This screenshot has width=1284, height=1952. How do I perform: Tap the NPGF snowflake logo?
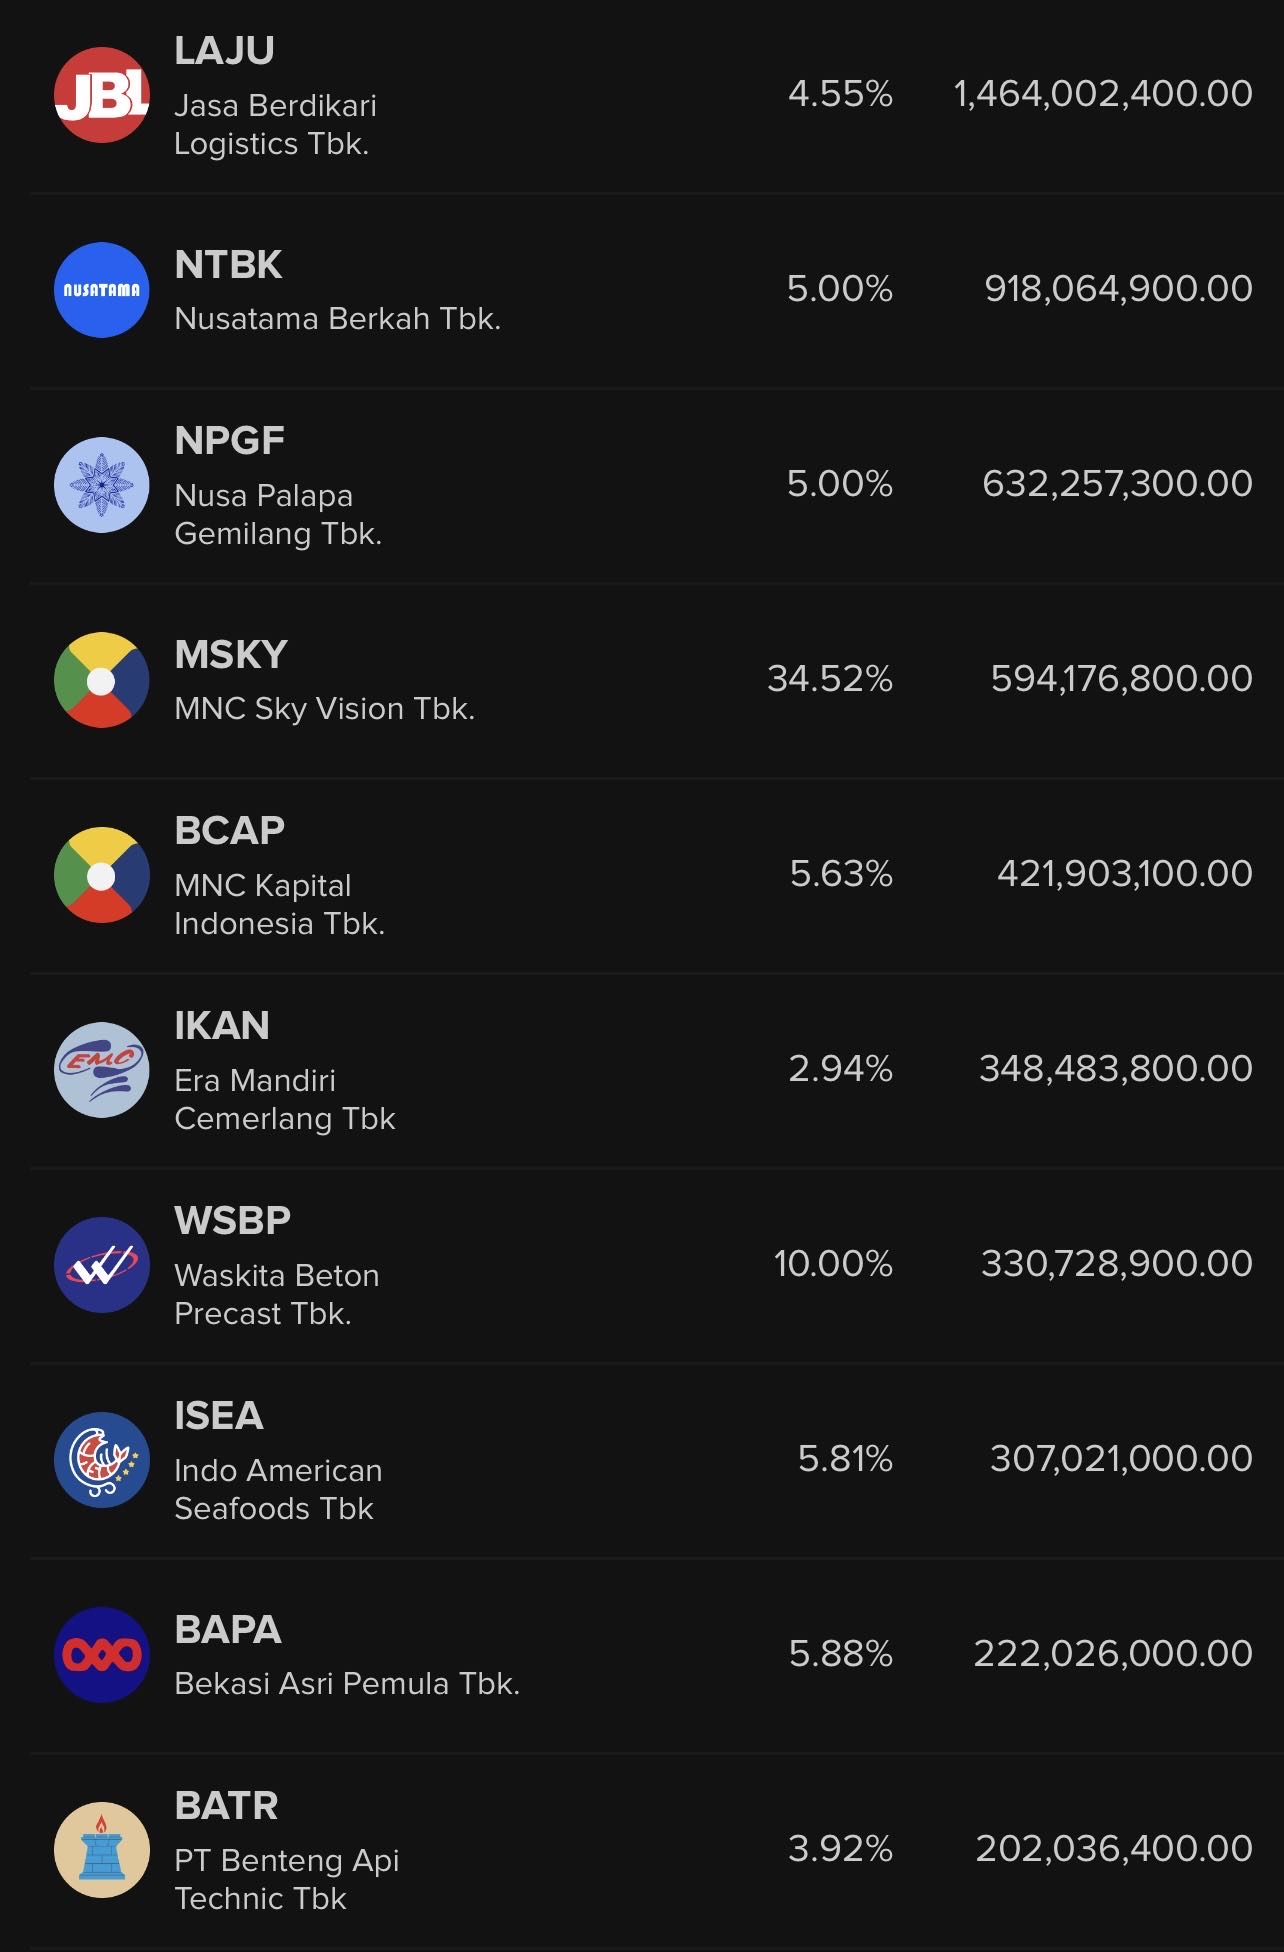(101, 485)
